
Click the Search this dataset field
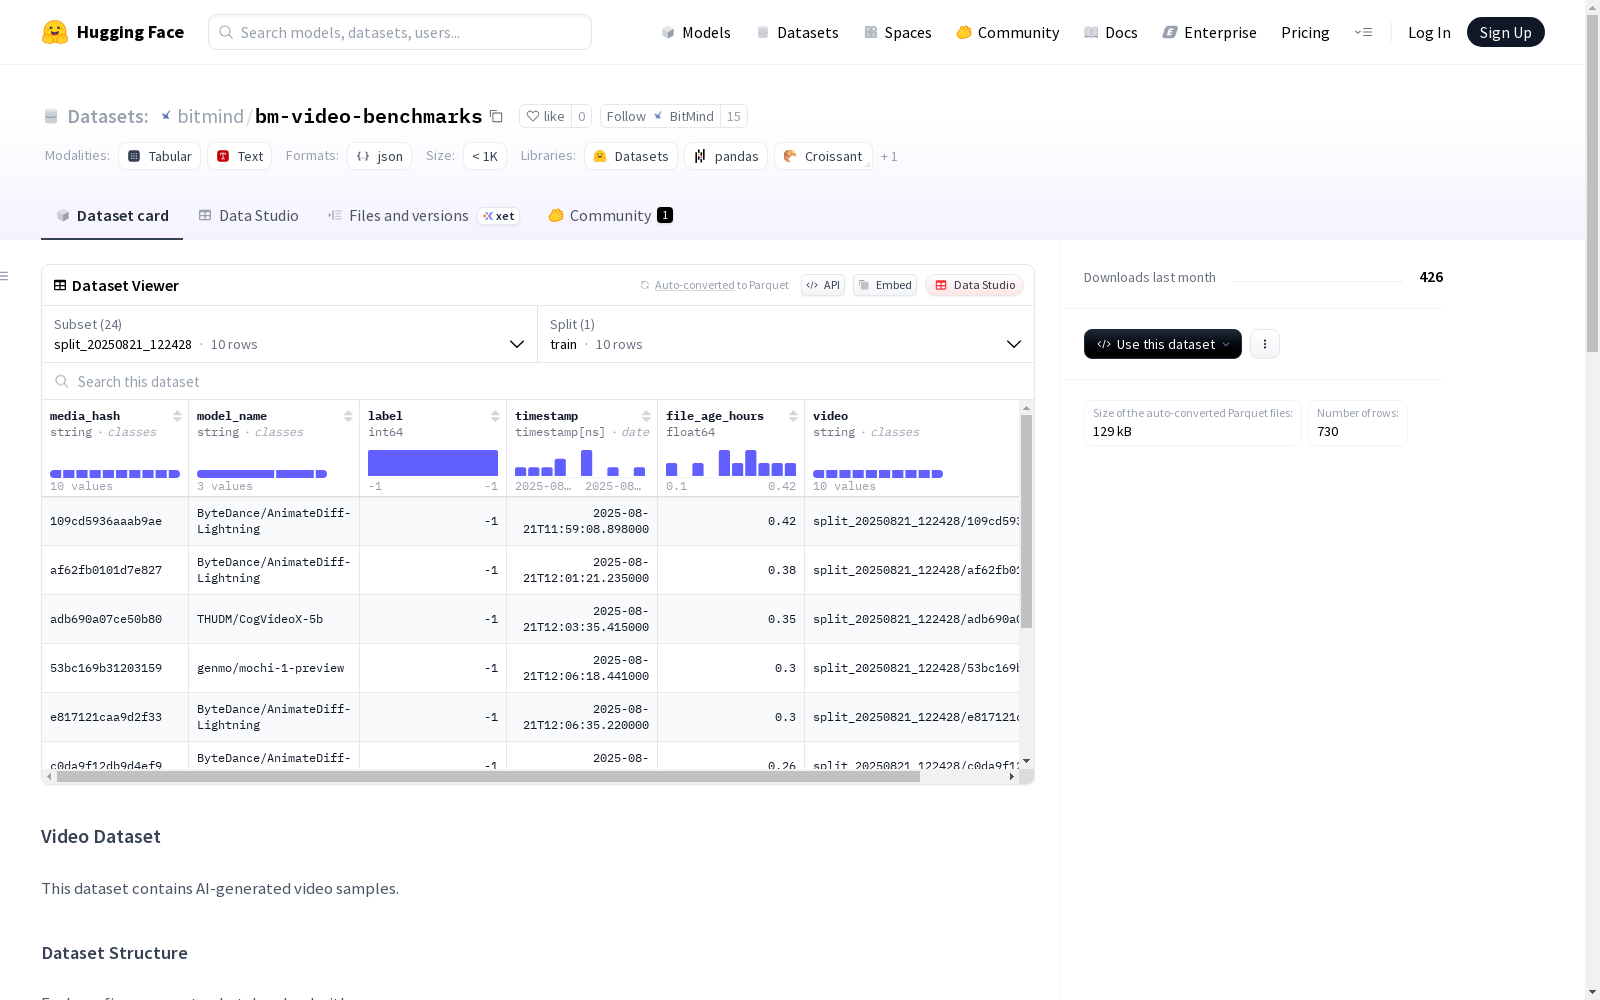pyautogui.click(x=538, y=381)
